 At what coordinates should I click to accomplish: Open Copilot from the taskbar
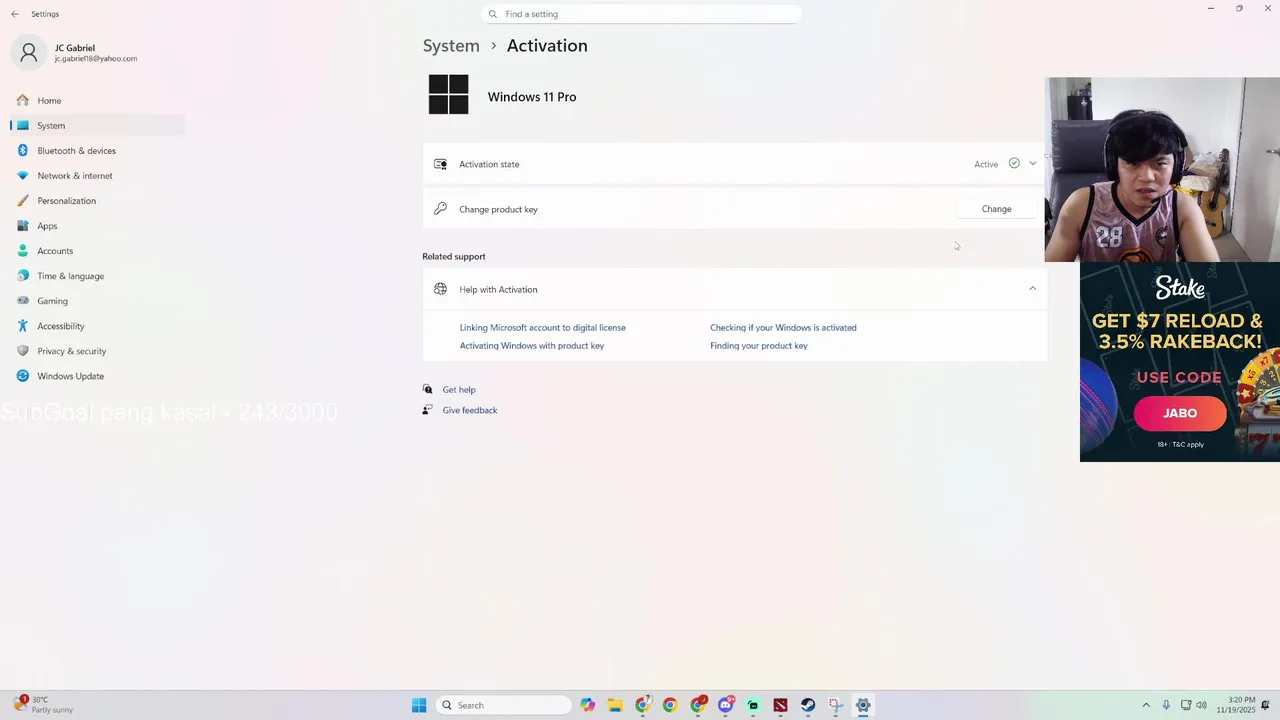click(x=588, y=705)
